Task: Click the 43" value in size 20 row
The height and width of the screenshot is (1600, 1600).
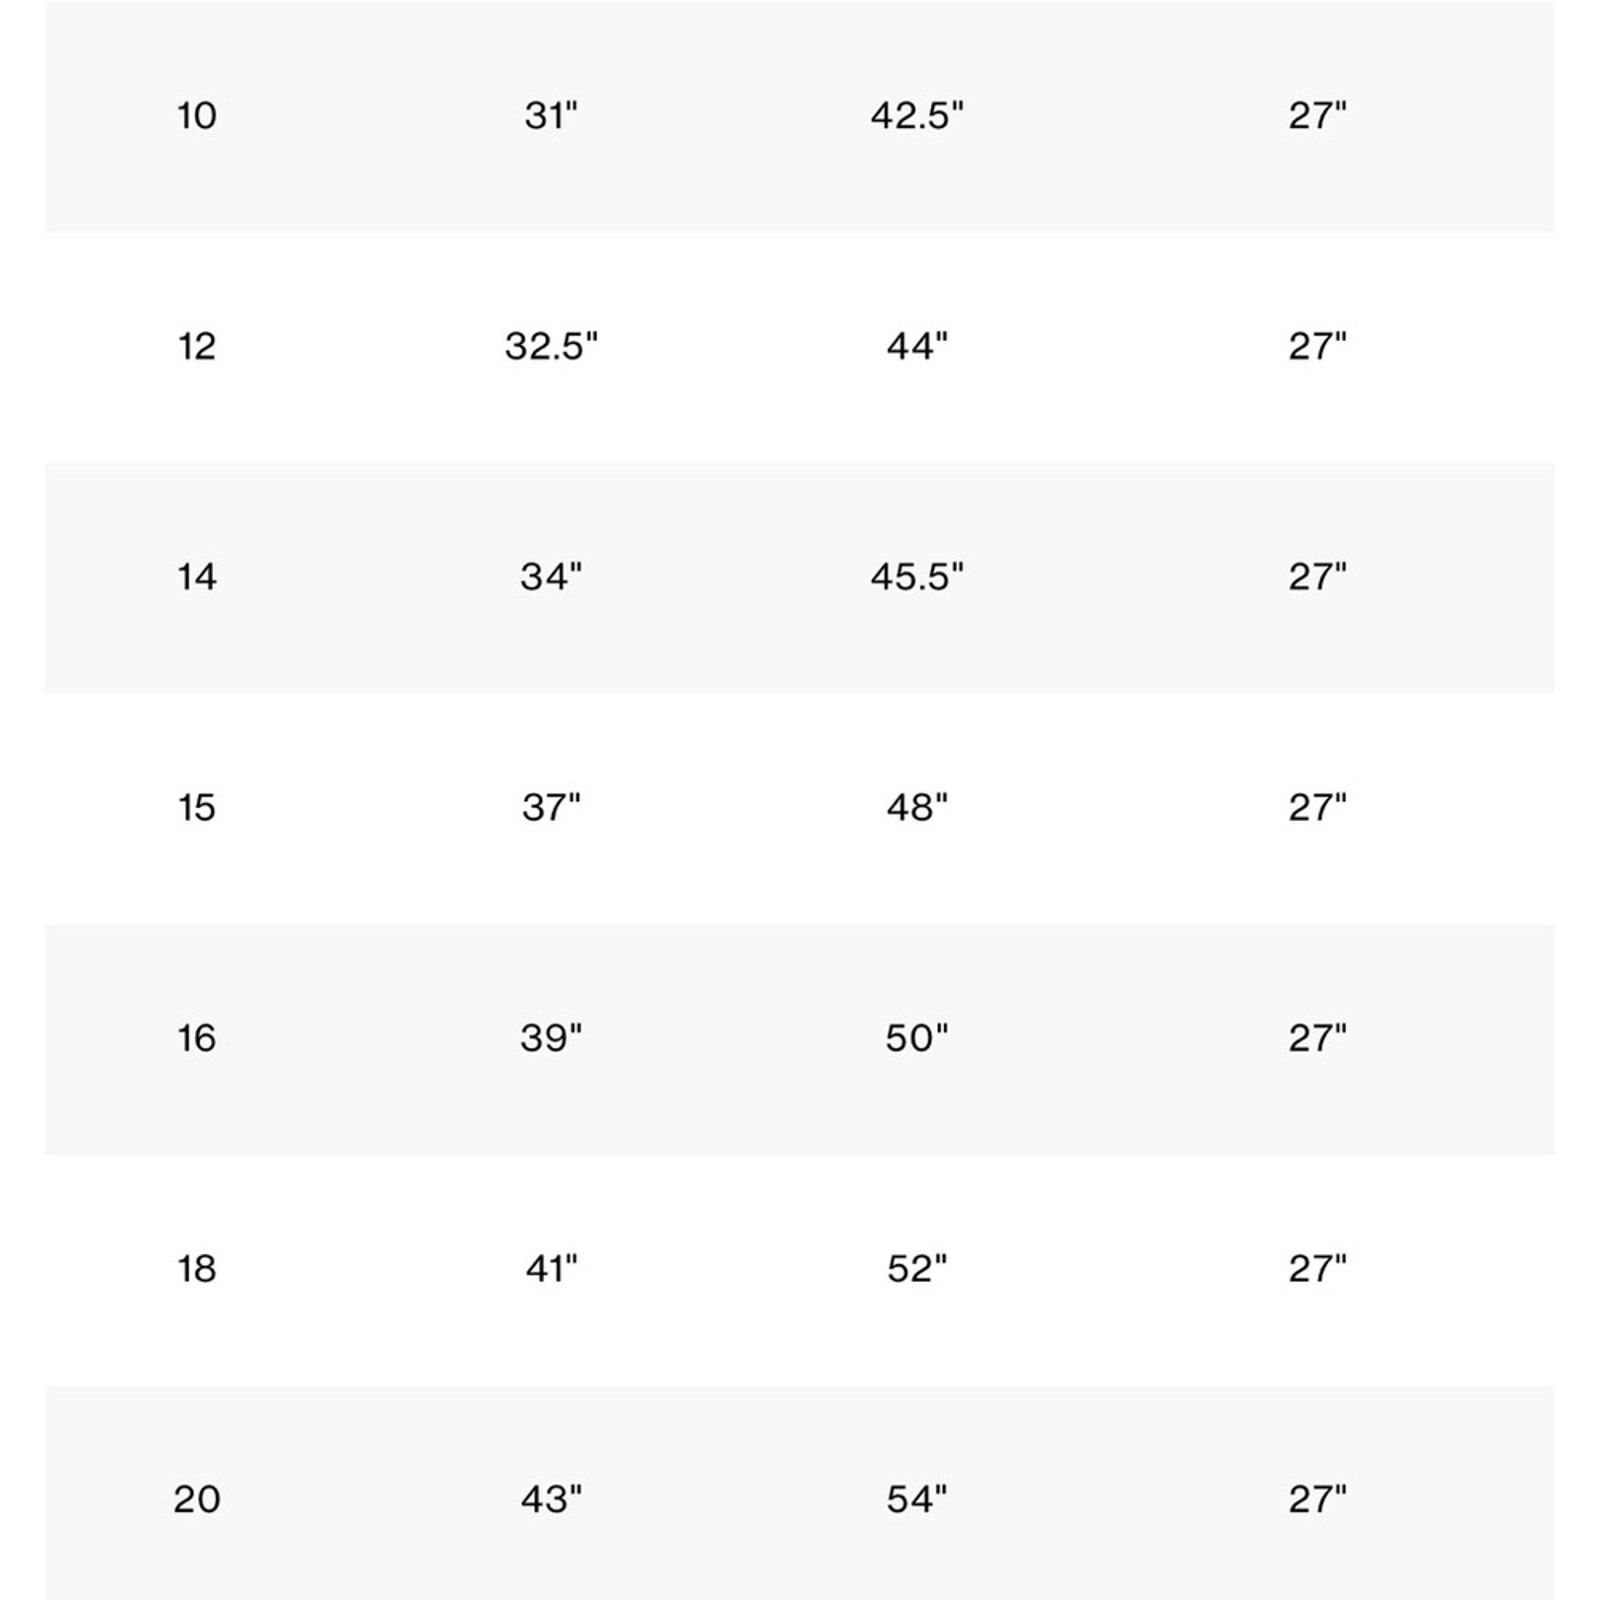Action: (x=551, y=1500)
